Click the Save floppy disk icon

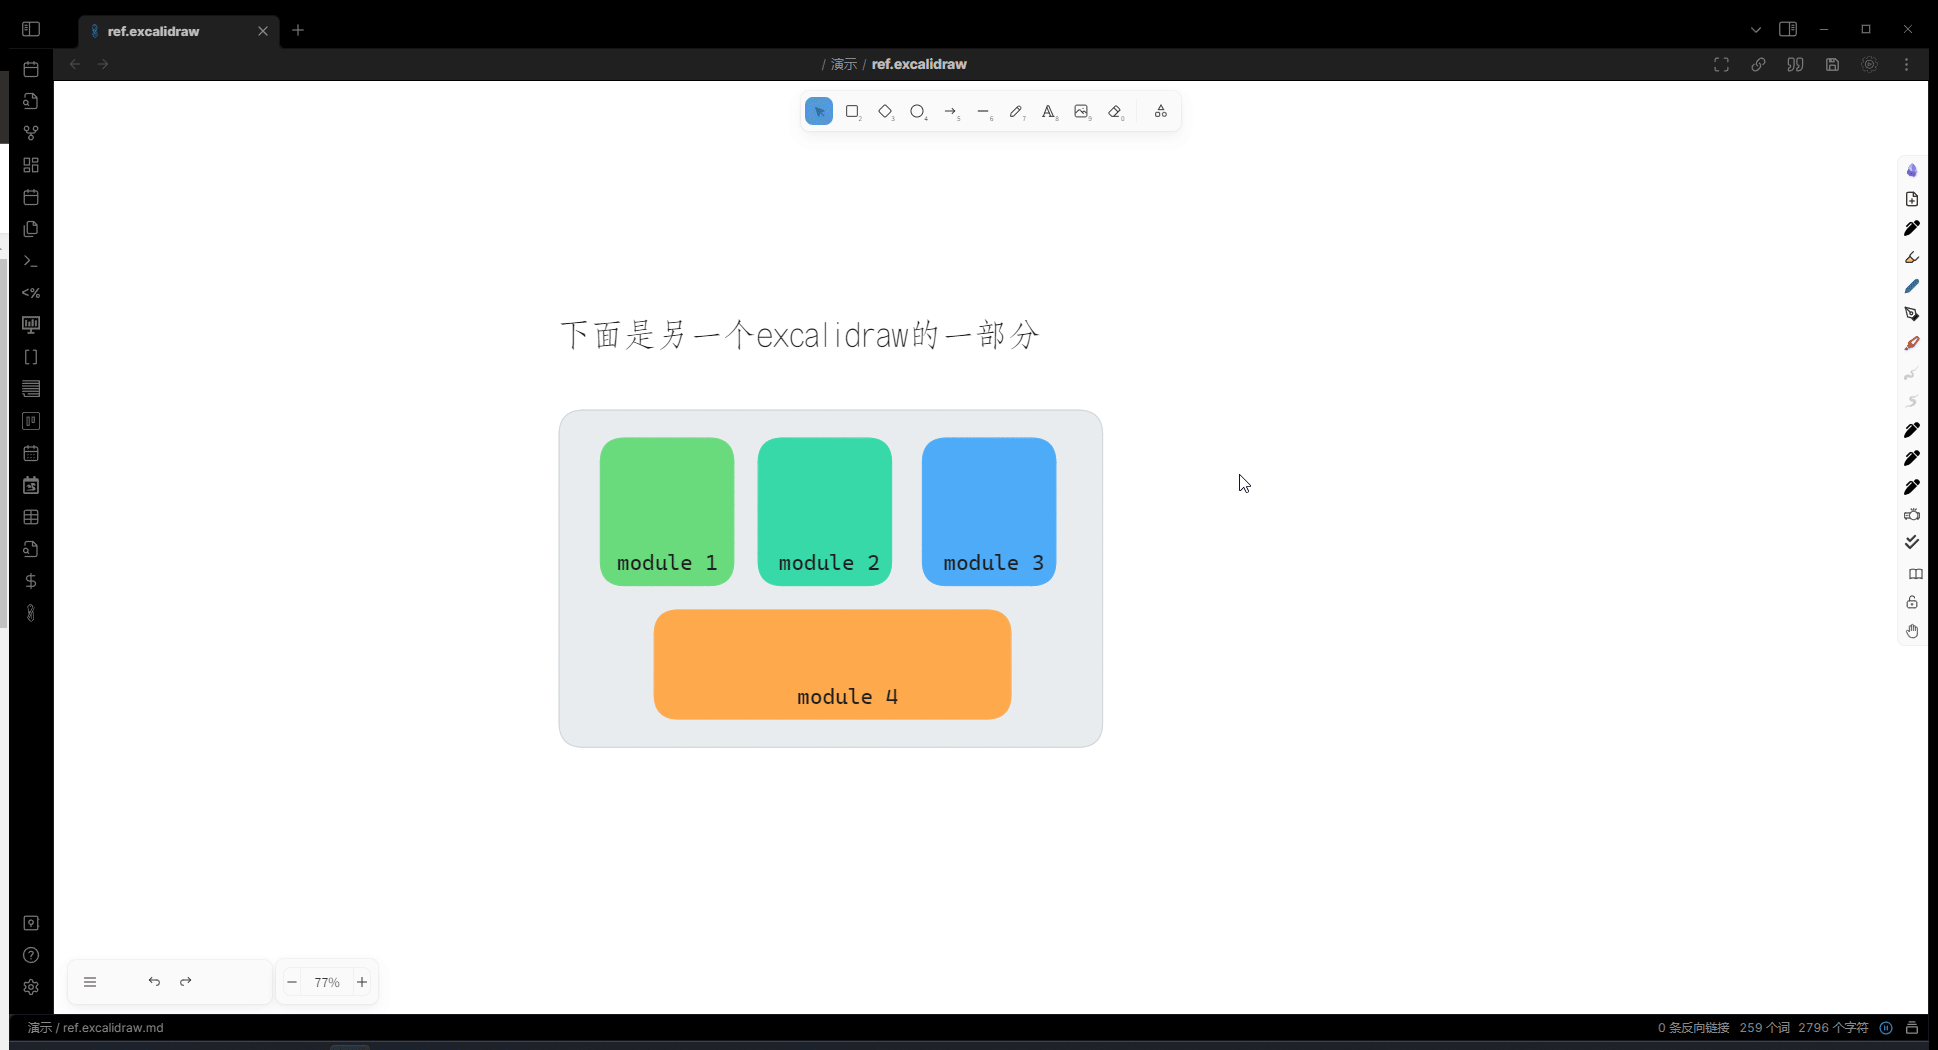pos(1832,64)
